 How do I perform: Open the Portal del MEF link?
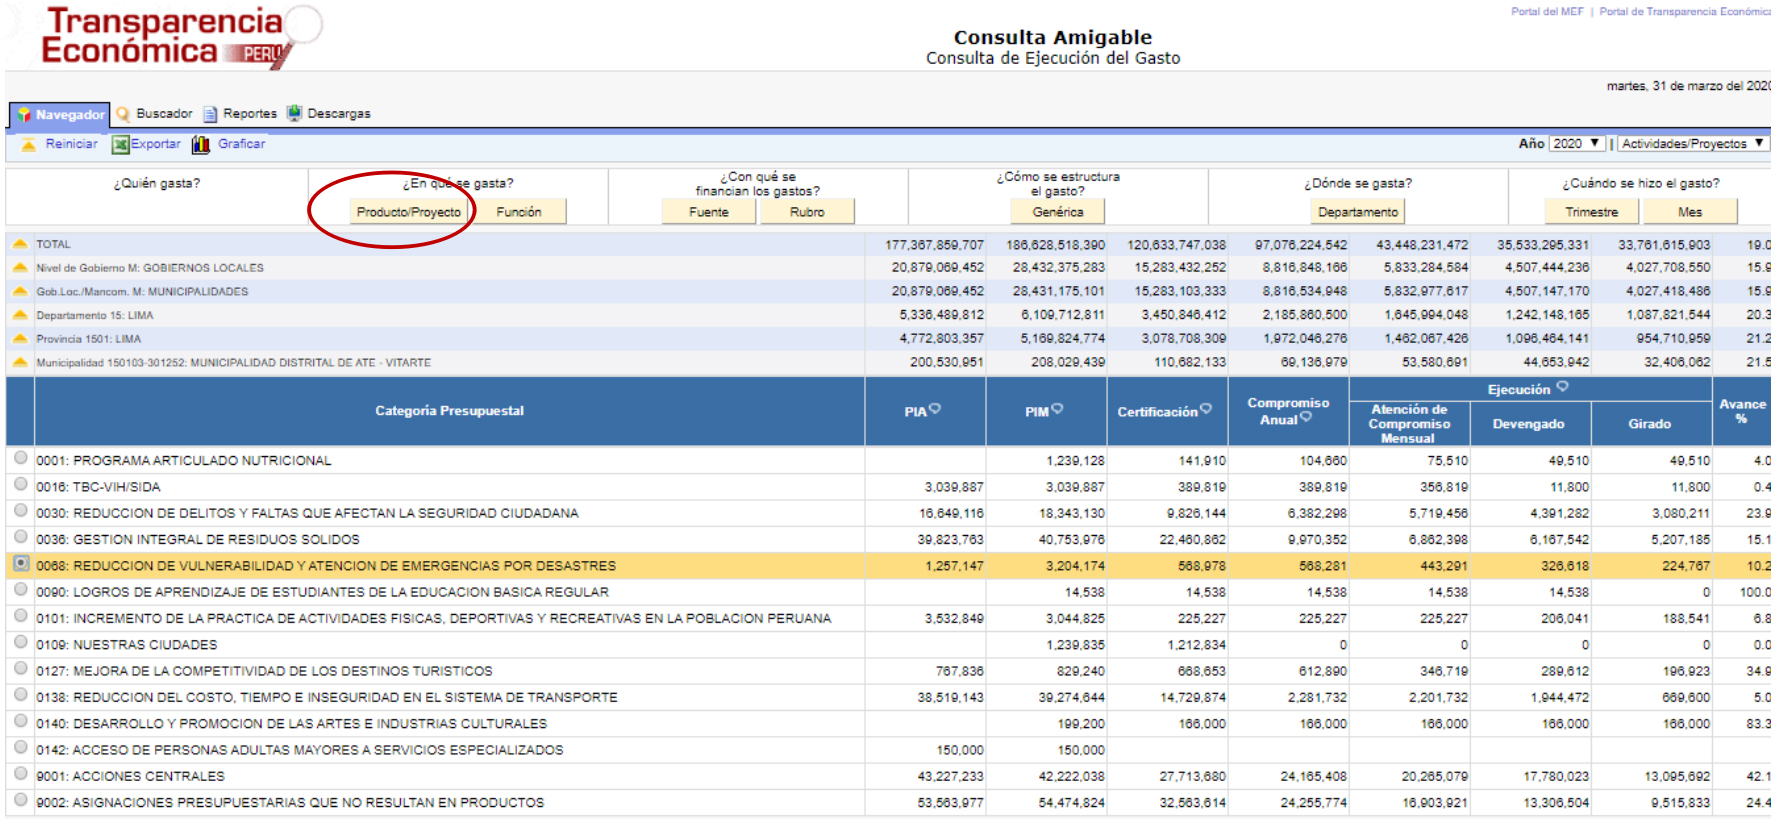pos(1546,12)
